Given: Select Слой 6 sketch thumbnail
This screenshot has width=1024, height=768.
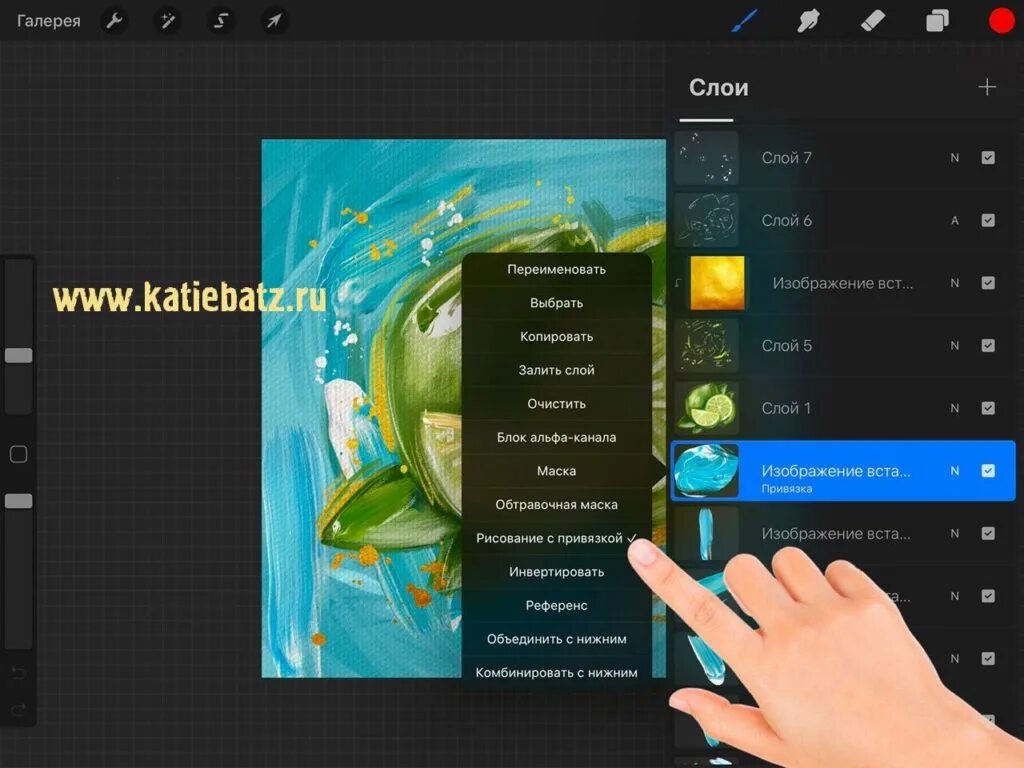Looking at the screenshot, I should 706,220.
